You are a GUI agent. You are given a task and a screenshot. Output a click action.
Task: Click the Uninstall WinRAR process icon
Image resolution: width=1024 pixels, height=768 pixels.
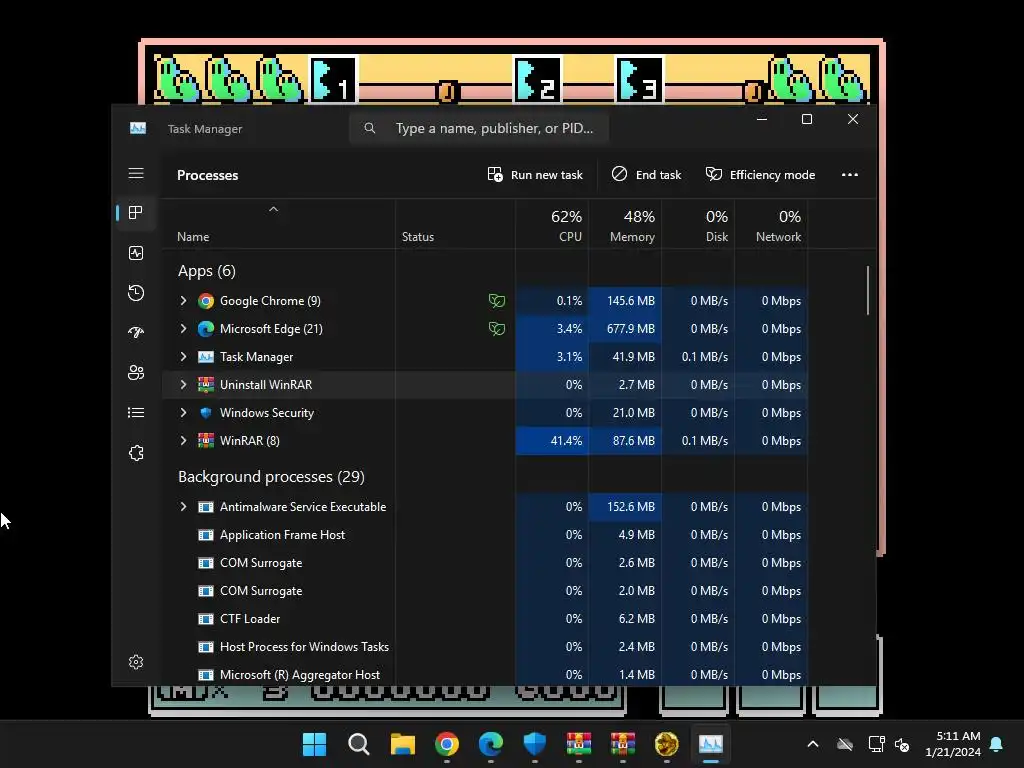(206, 385)
